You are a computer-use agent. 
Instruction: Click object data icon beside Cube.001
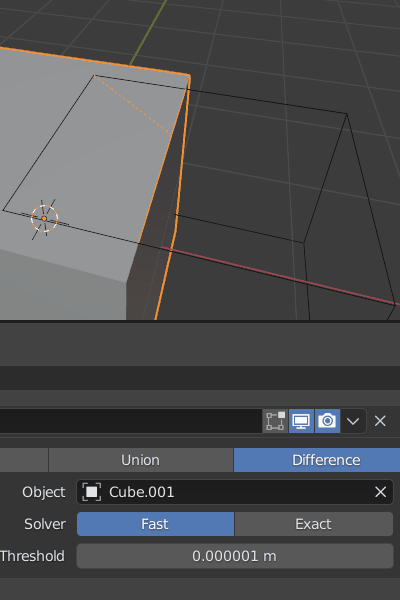(91, 492)
